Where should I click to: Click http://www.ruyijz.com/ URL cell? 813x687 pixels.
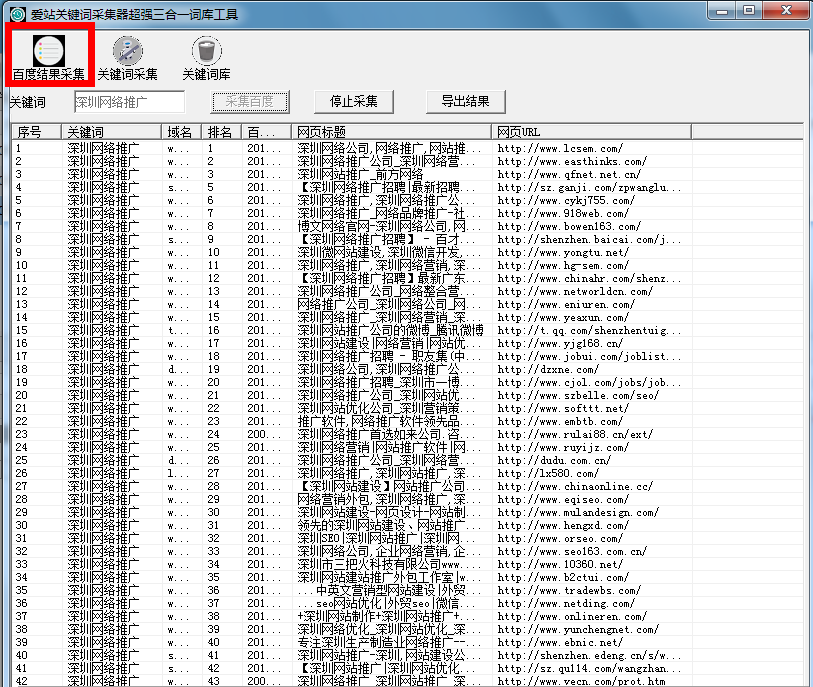coord(563,447)
